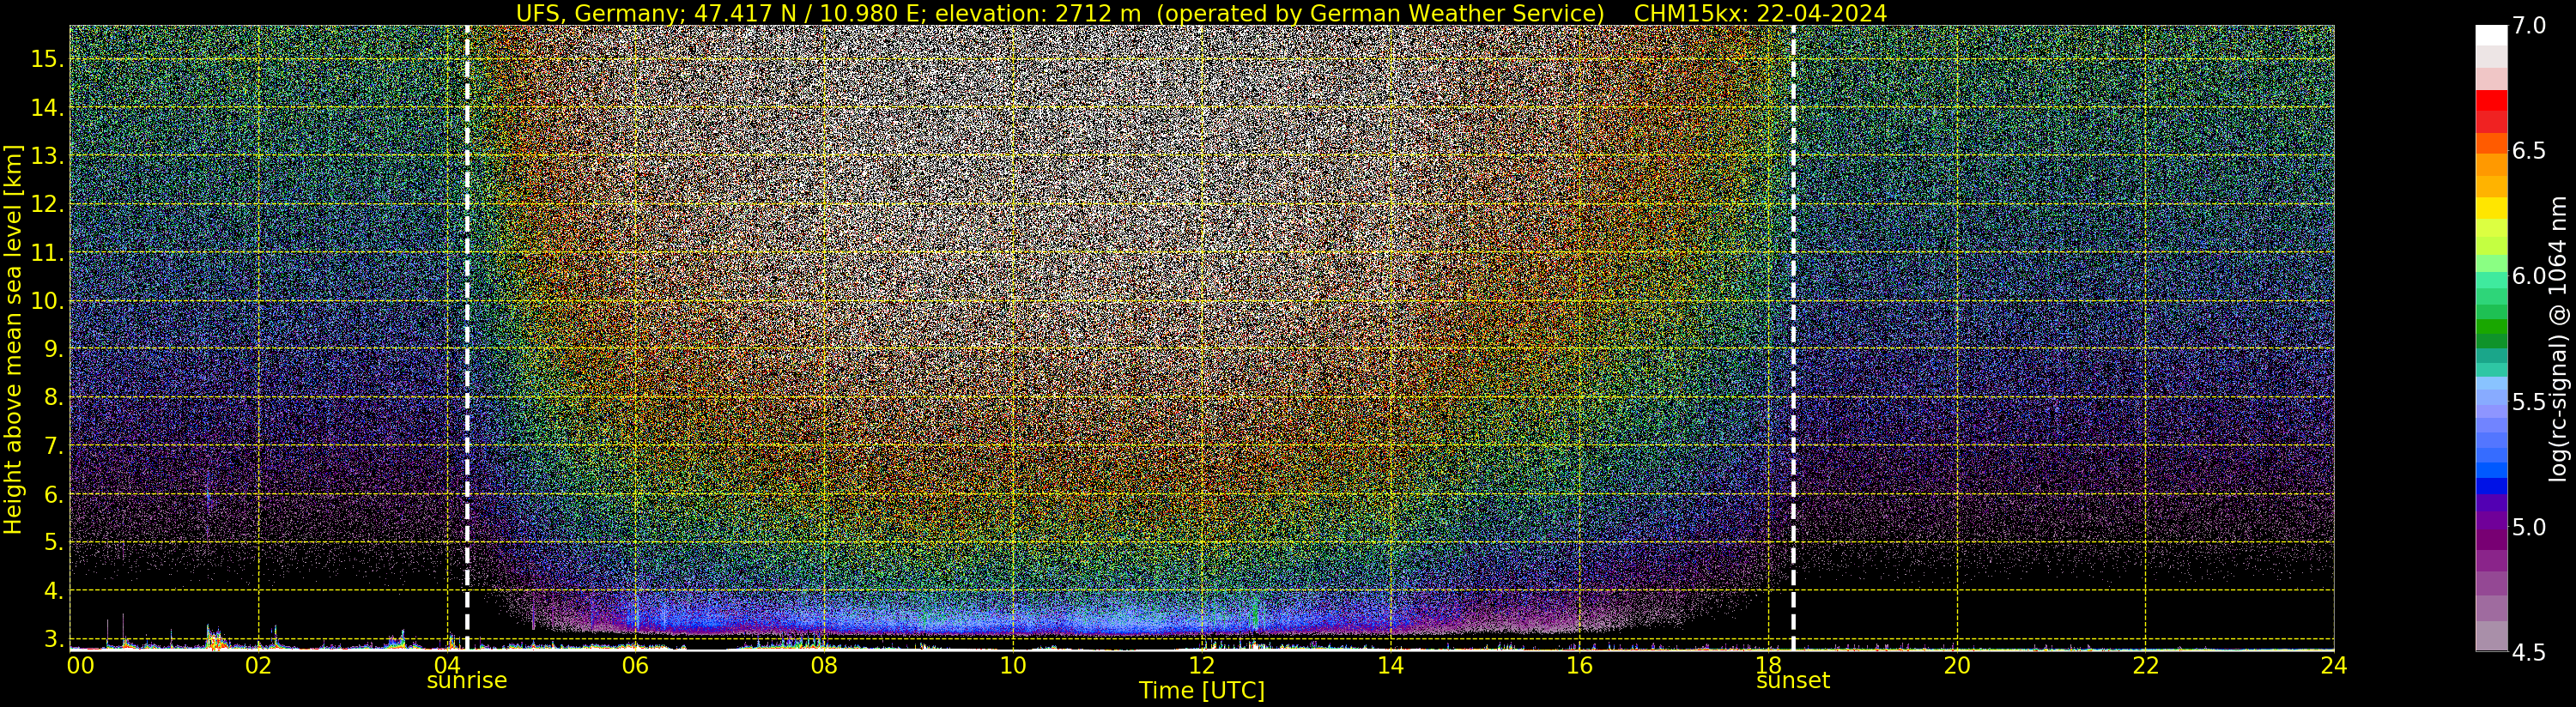Pick the white 7.0 colorbar top
Image resolution: width=2576 pixels, height=707 pixels.
pos(2491,35)
